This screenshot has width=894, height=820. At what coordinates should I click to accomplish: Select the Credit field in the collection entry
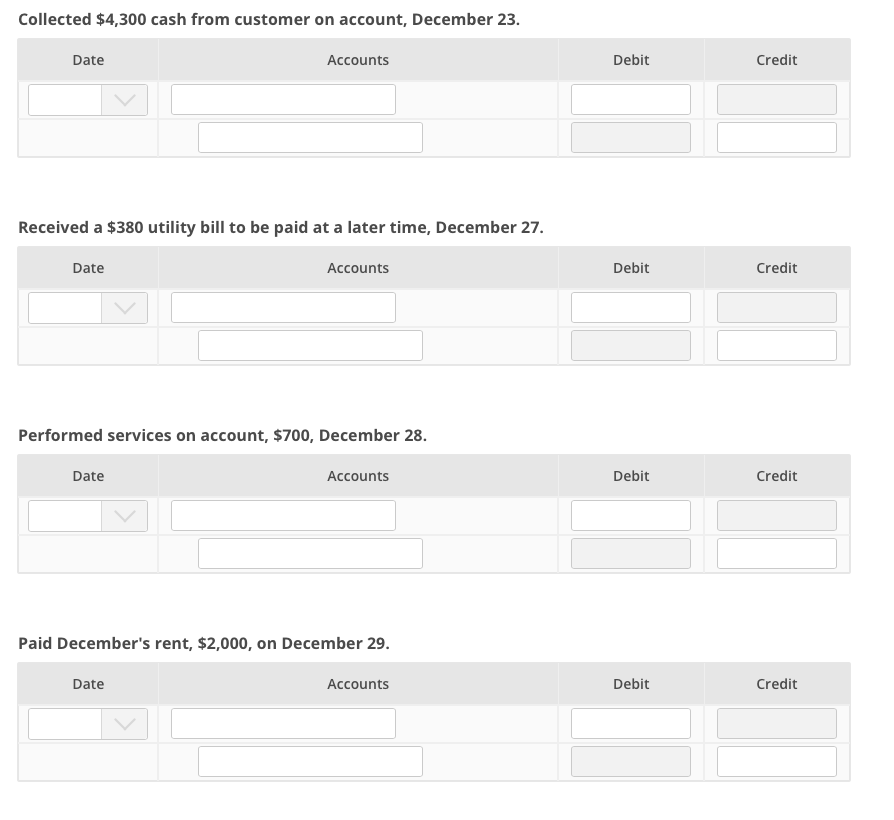click(776, 137)
